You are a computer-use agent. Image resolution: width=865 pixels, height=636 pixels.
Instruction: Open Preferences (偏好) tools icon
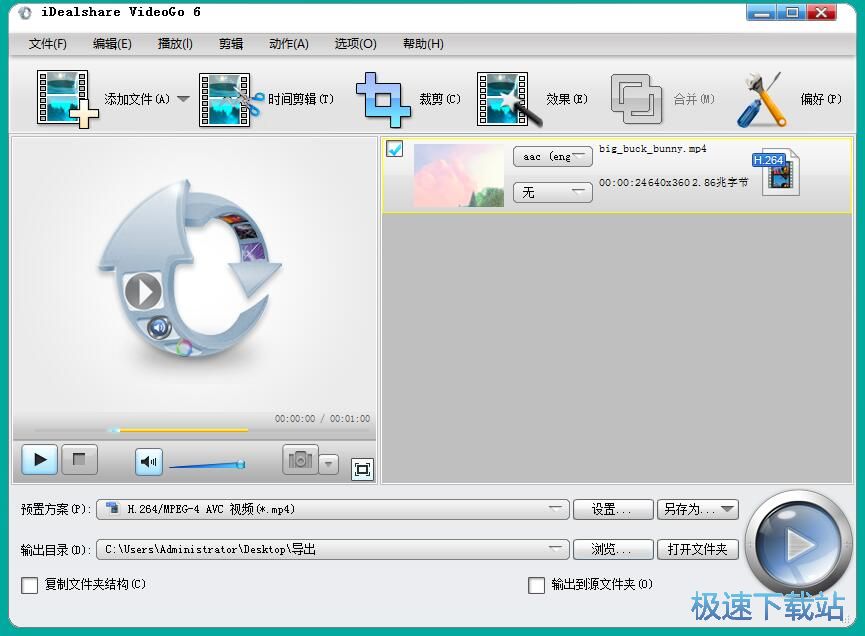761,100
